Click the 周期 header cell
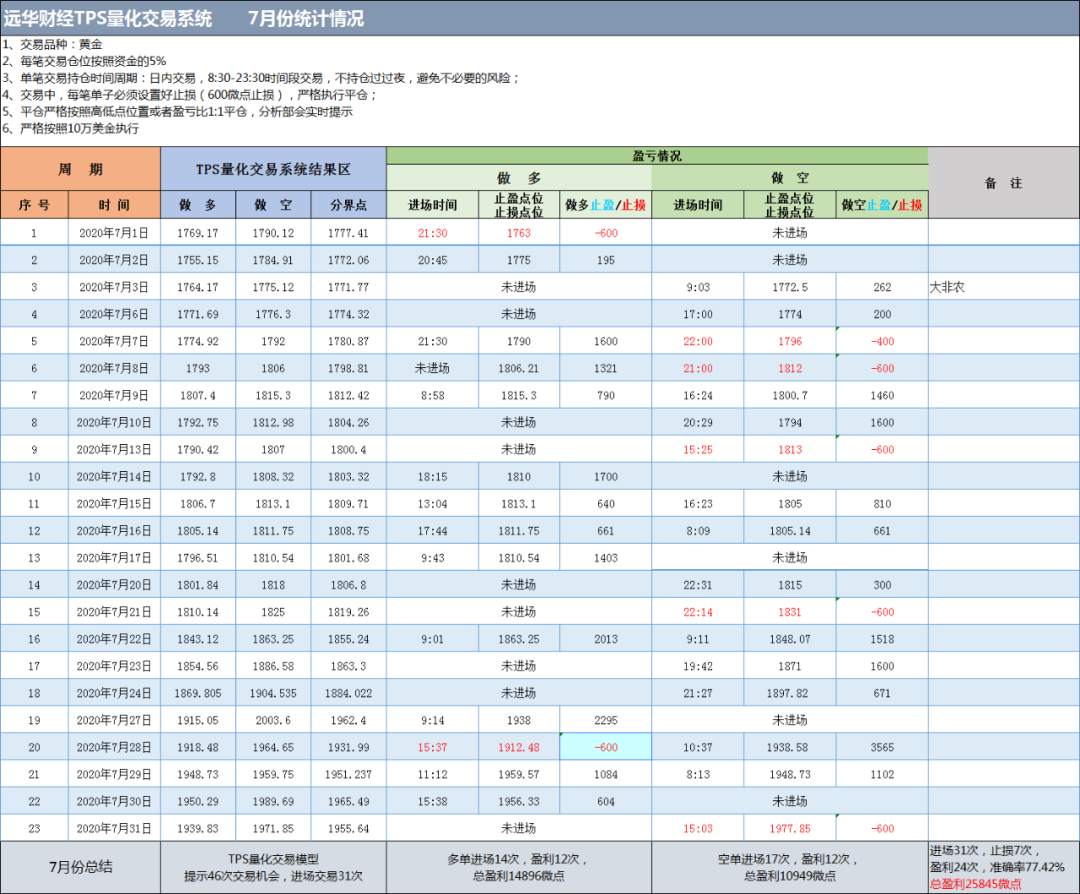The image size is (1080, 894). click(81, 169)
